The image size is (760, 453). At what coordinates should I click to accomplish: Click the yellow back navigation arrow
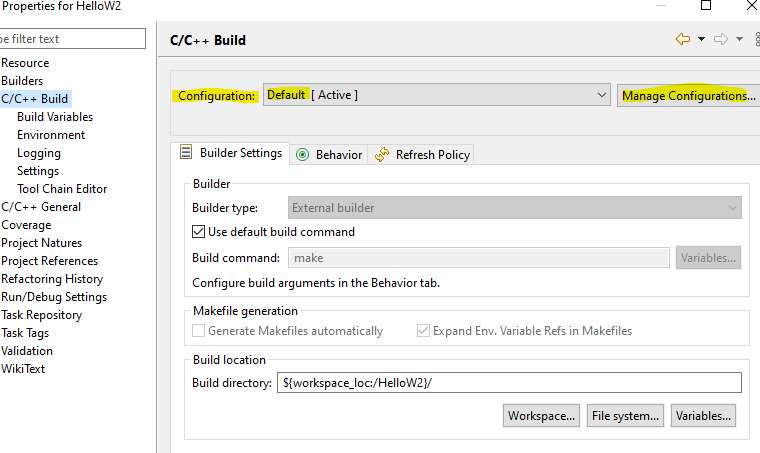(x=683, y=39)
